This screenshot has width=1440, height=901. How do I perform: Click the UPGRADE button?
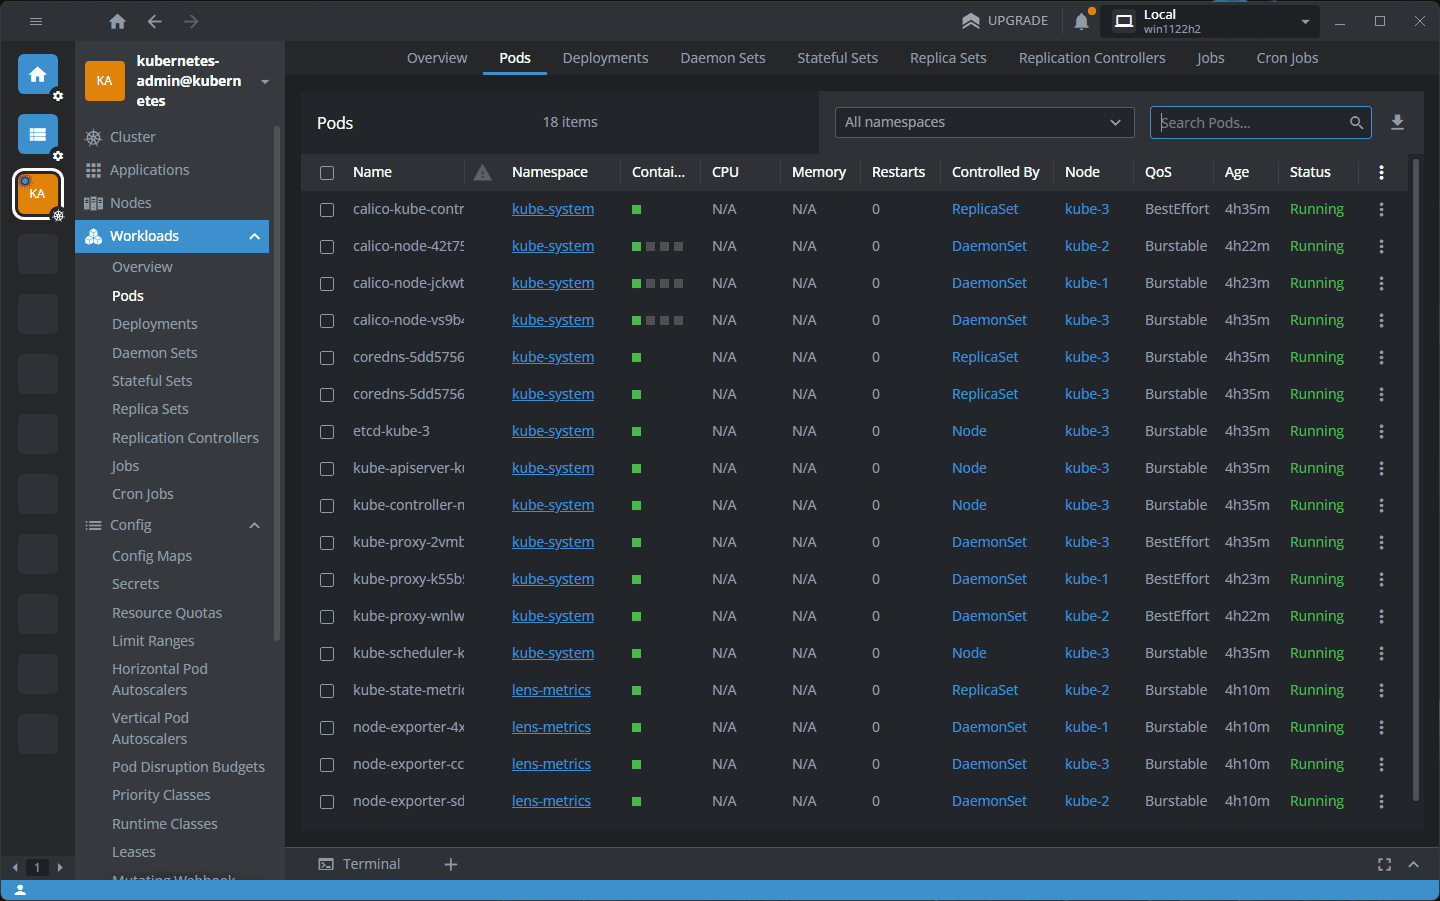1005,21
